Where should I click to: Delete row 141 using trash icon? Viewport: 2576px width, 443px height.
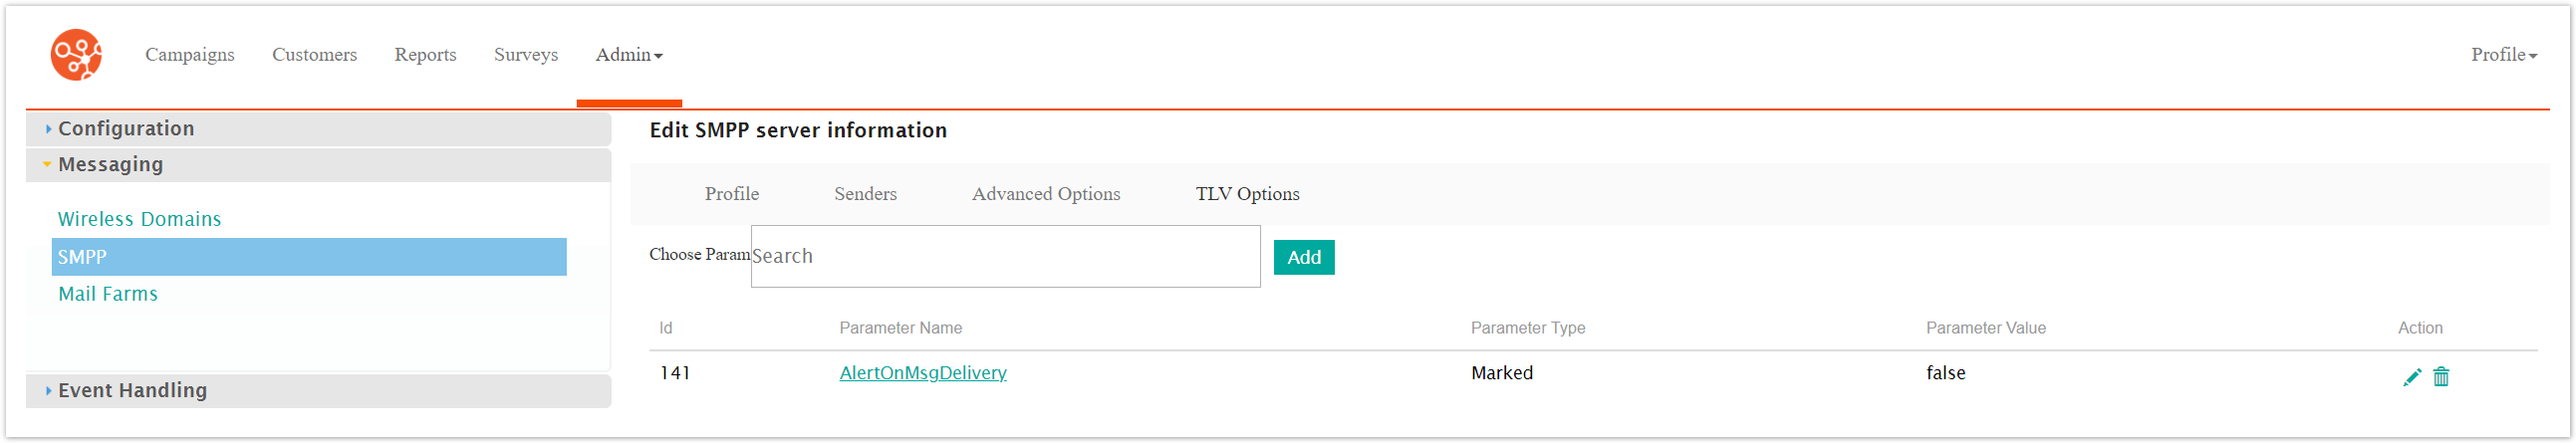pyautogui.click(x=2440, y=377)
